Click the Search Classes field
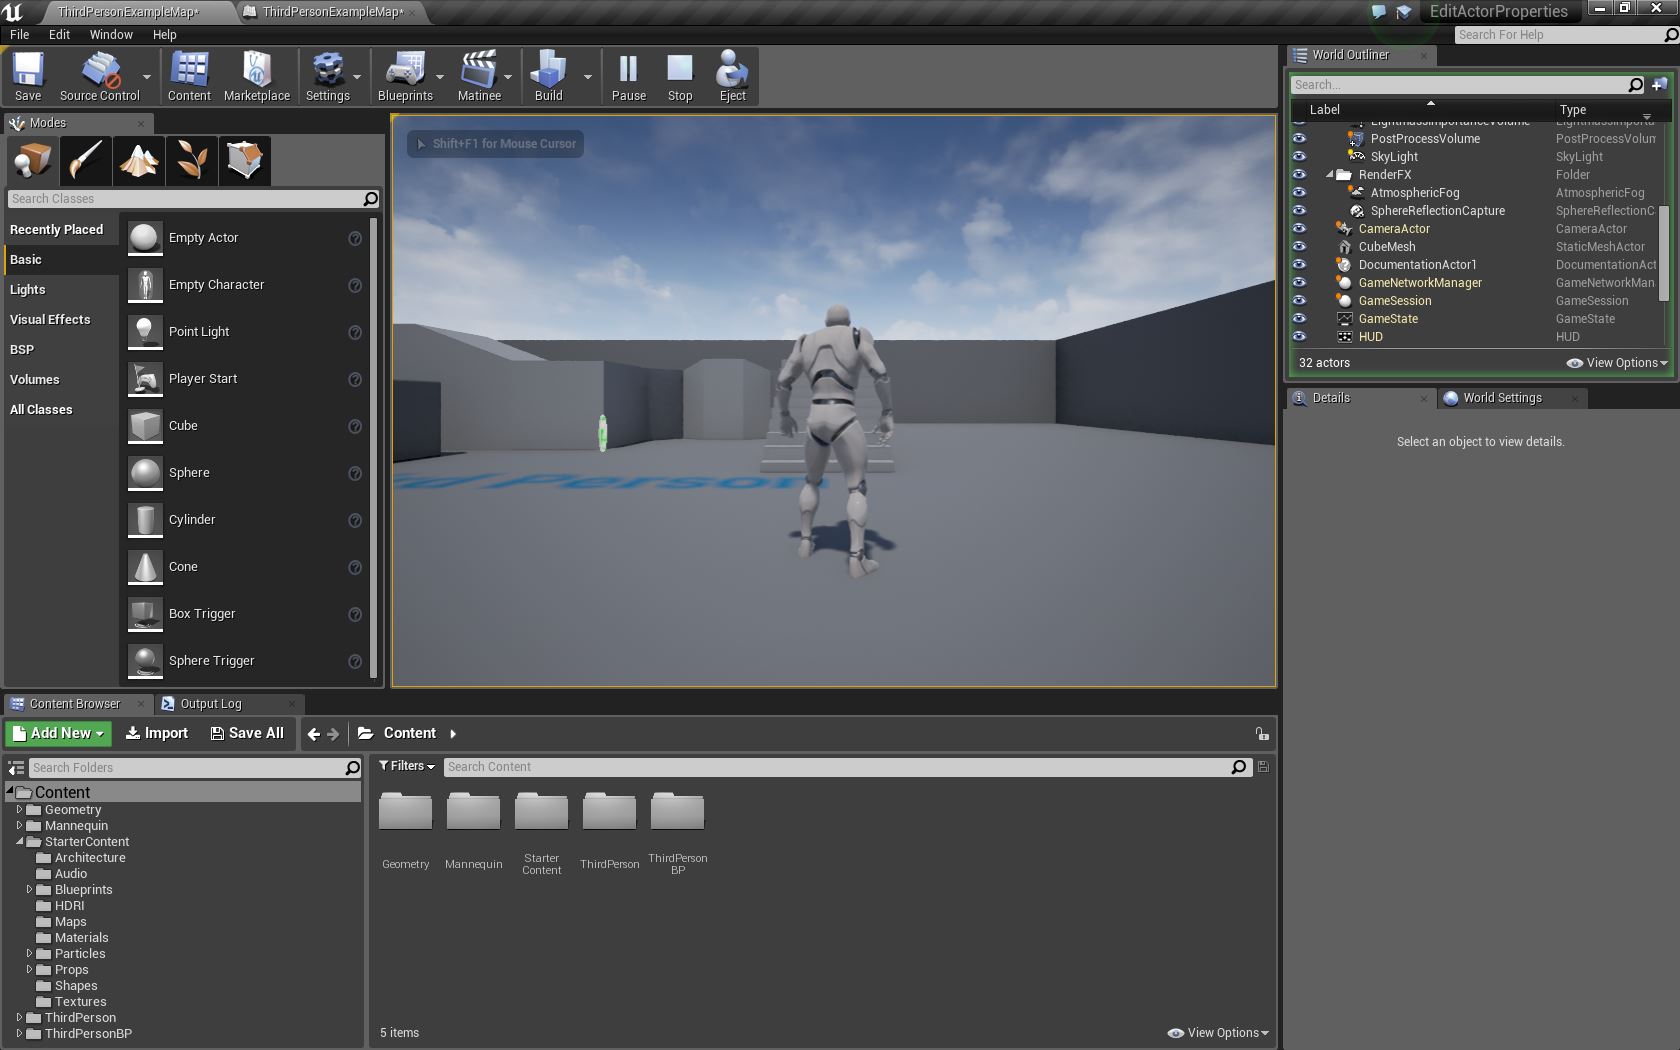Viewport: 1680px width, 1050px height. [x=194, y=199]
